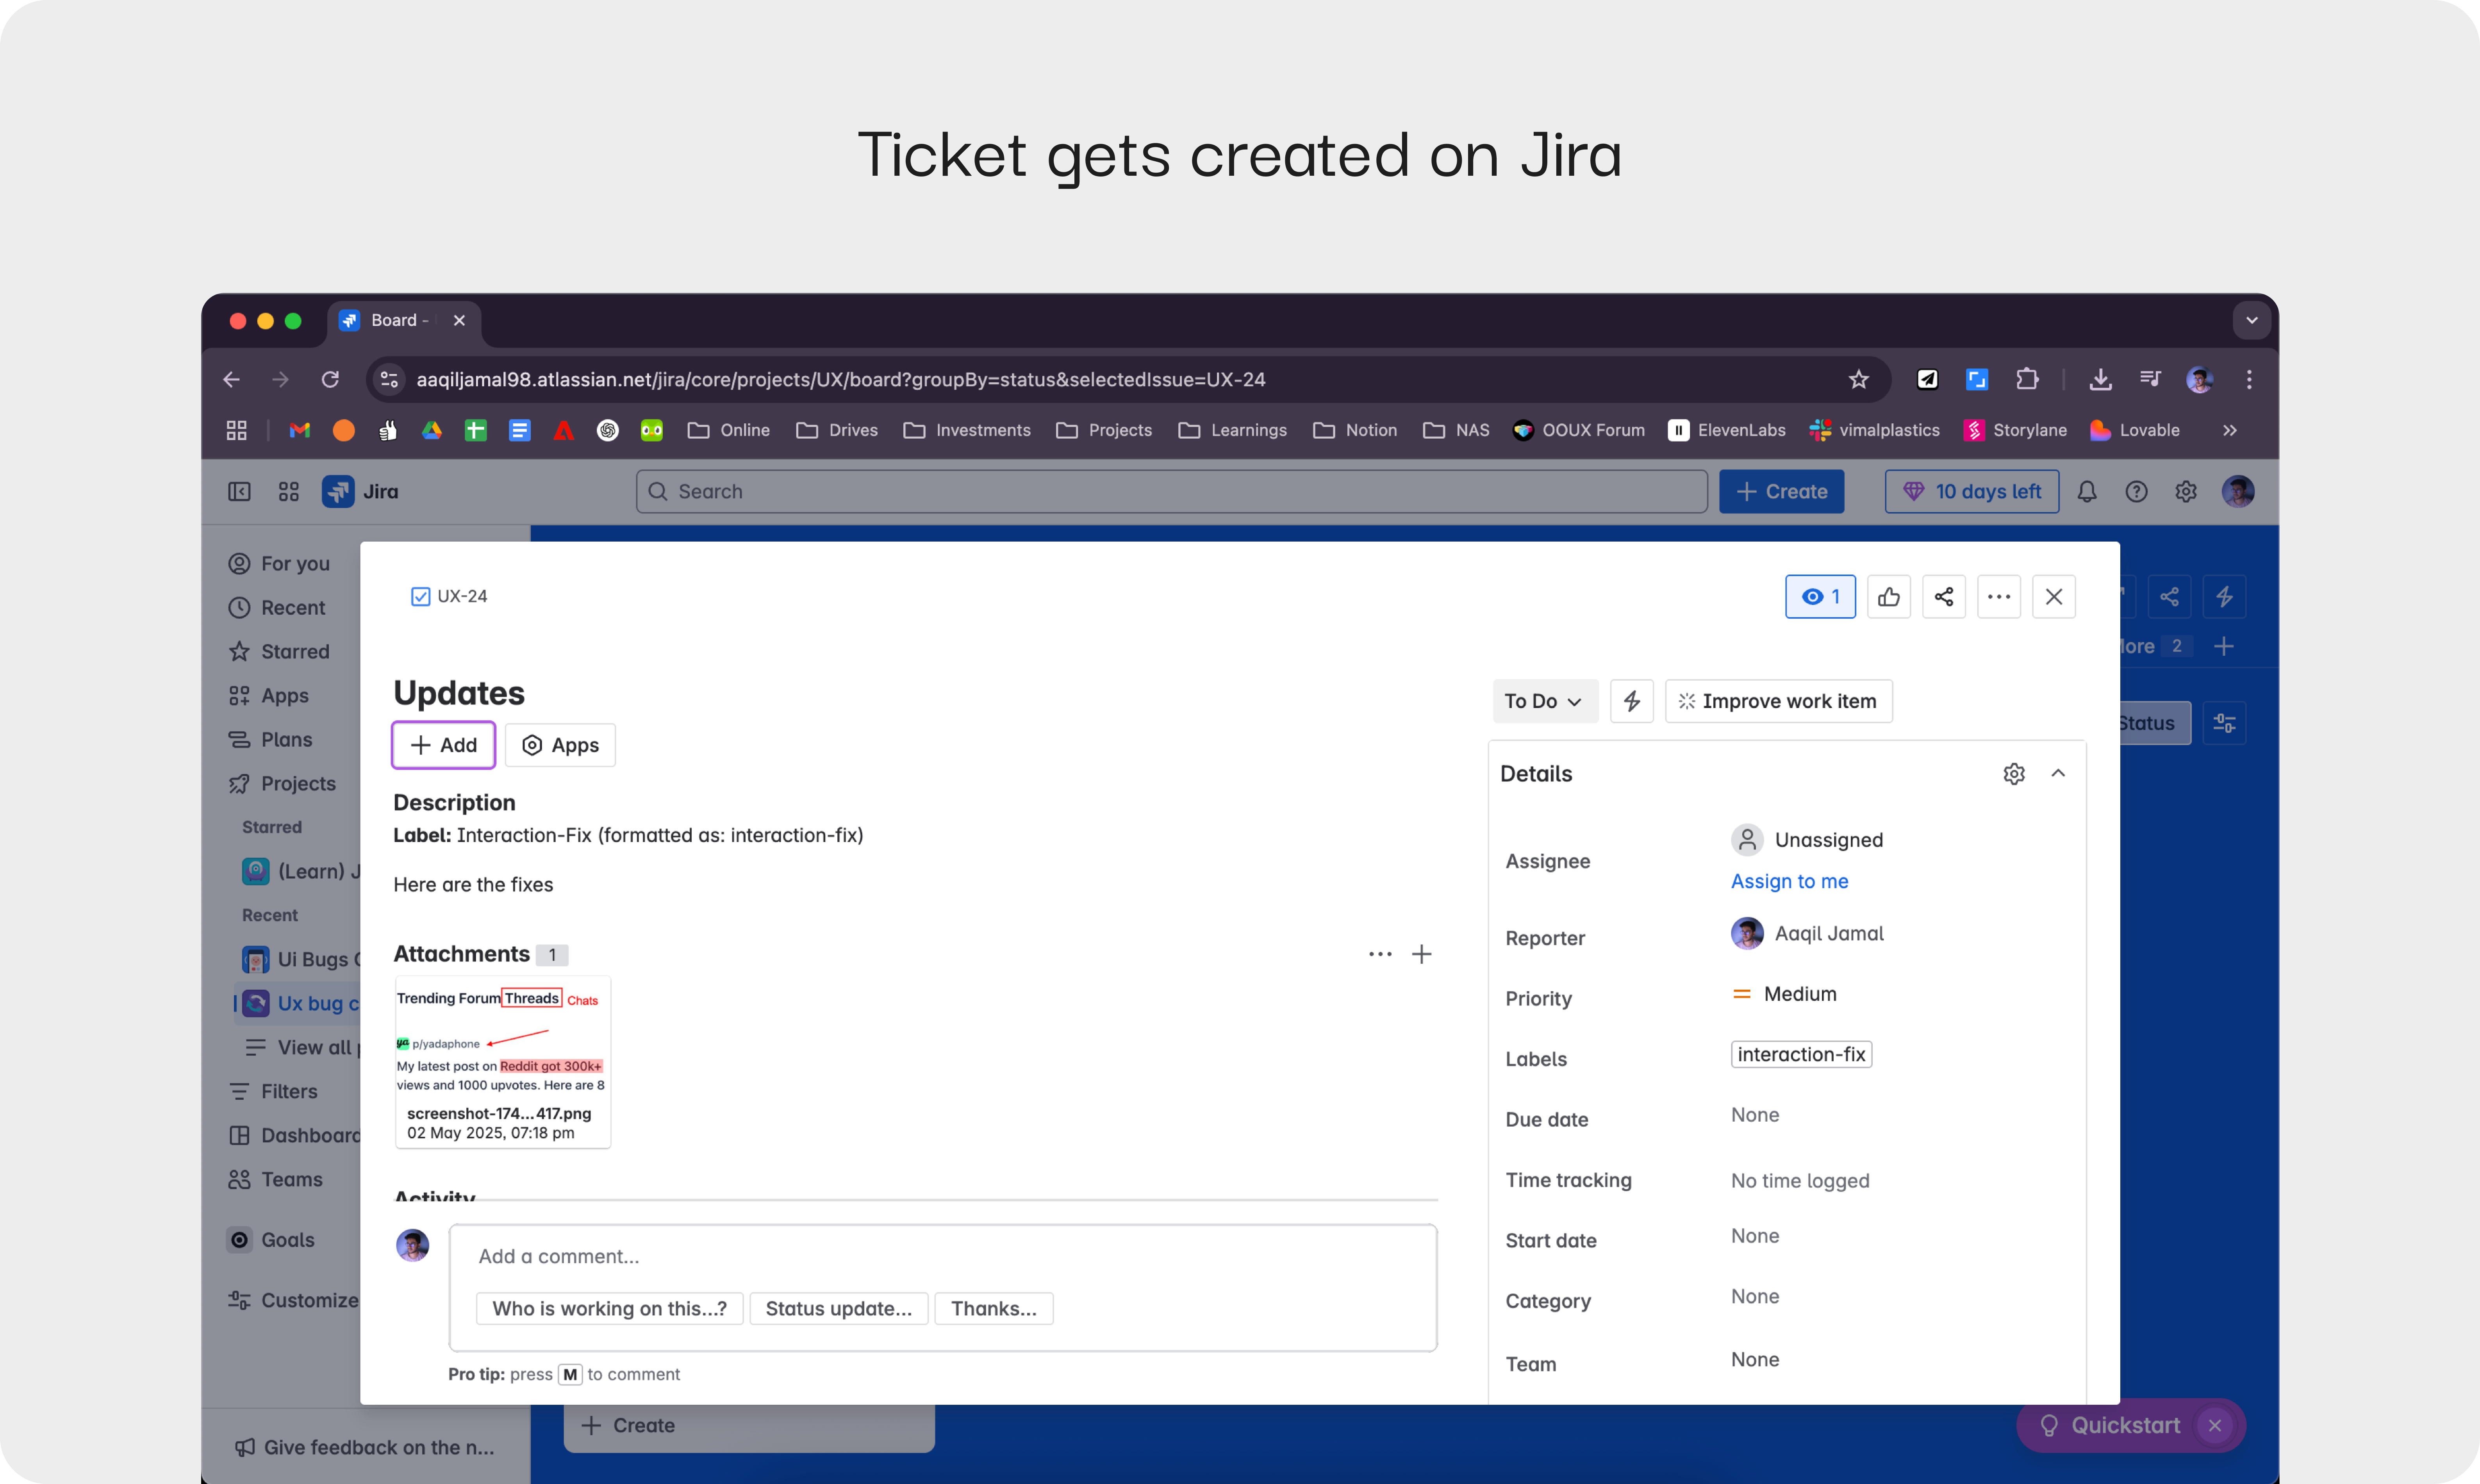Click the automation lightning icon beside To Do
This screenshot has height=1484, width=2480.
[1632, 701]
